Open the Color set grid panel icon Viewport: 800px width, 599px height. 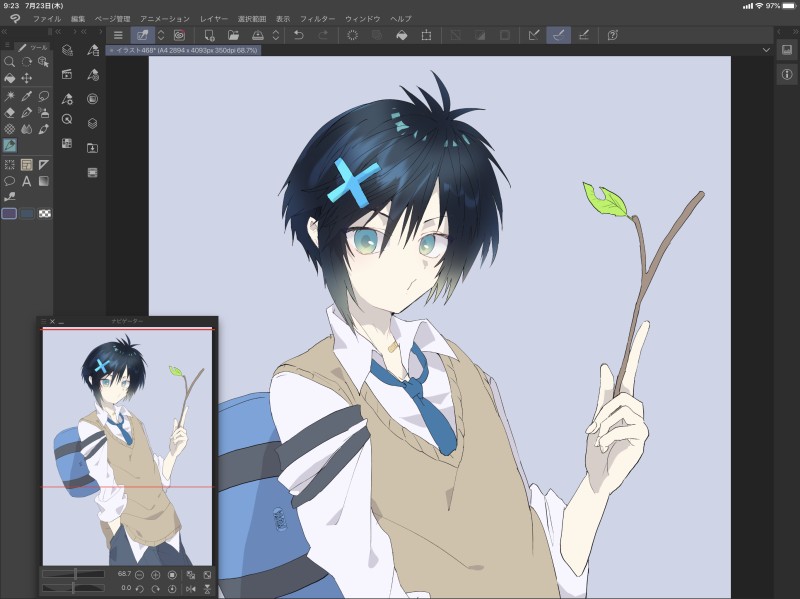tap(67, 143)
